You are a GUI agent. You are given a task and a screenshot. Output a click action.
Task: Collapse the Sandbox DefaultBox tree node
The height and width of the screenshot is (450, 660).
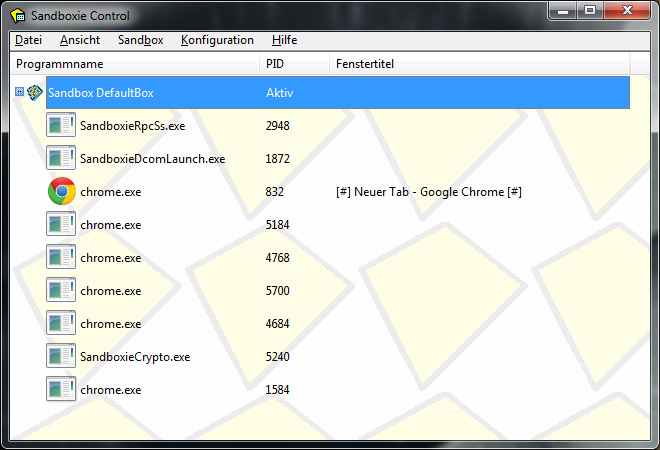19,91
